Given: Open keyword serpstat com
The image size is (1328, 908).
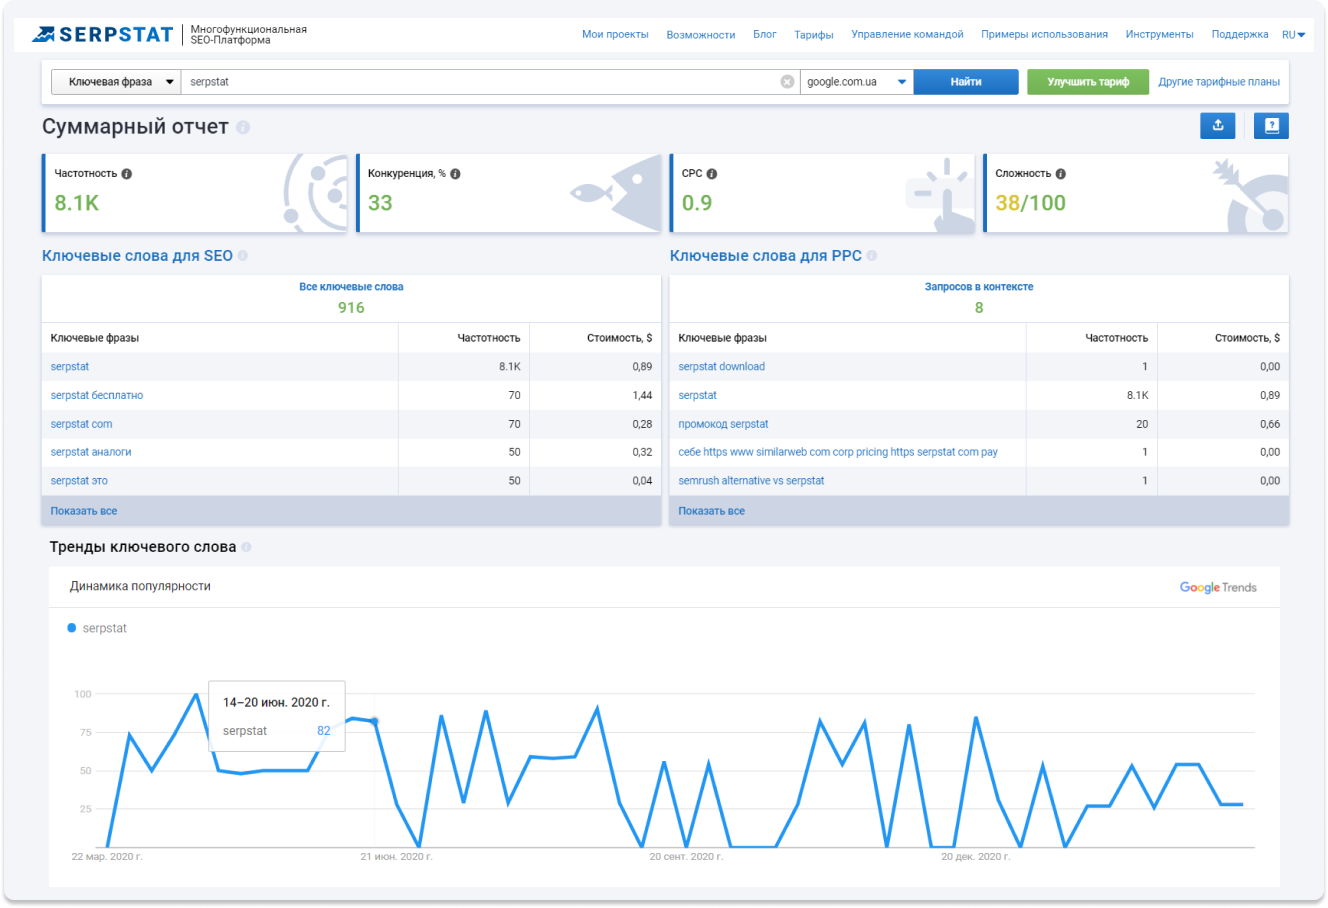Looking at the screenshot, I should (81, 424).
